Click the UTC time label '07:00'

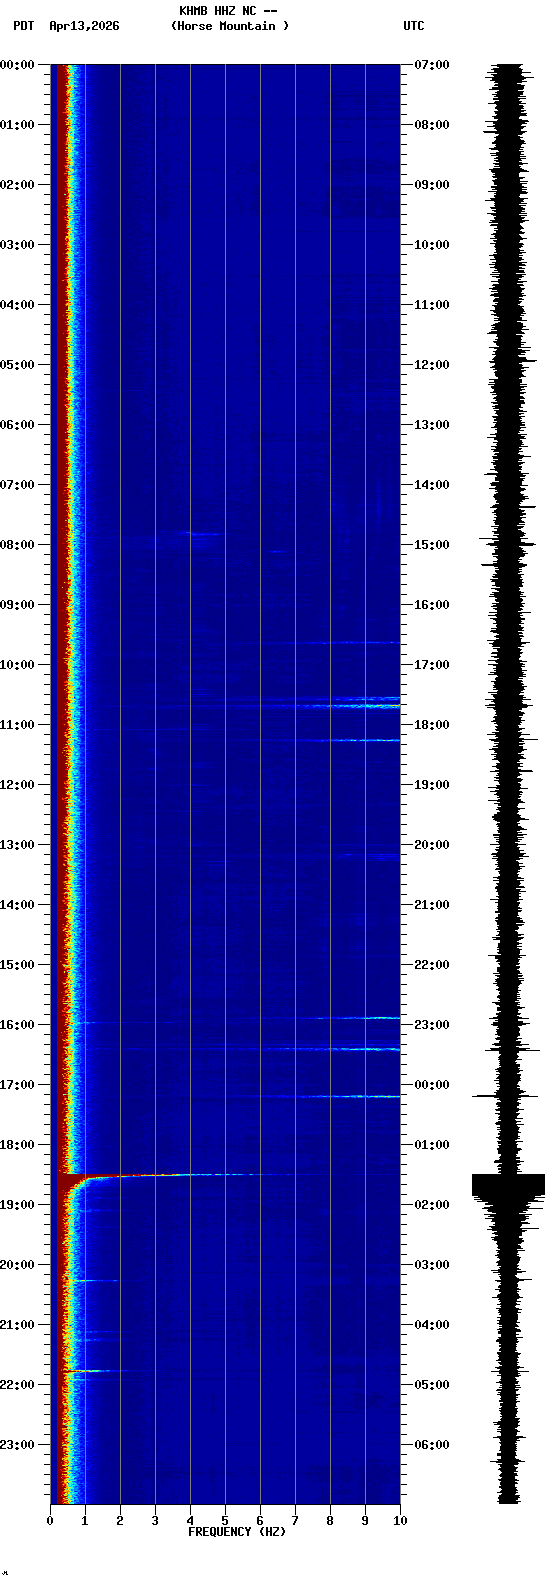(x=432, y=65)
